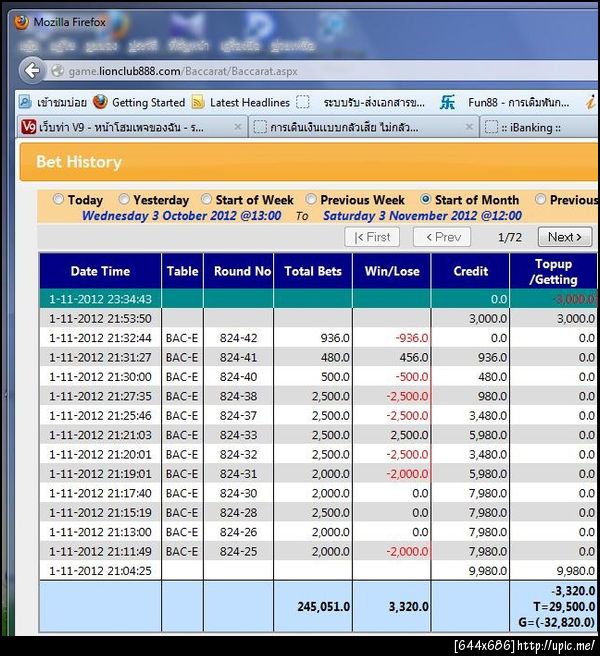Close the second browser tab

coord(469,127)
